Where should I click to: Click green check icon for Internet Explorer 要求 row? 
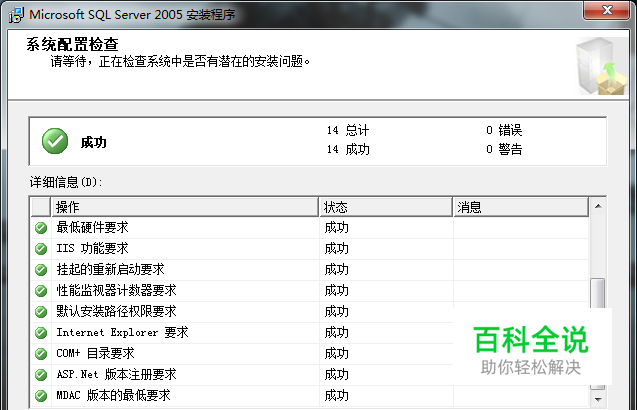point(41,333)
